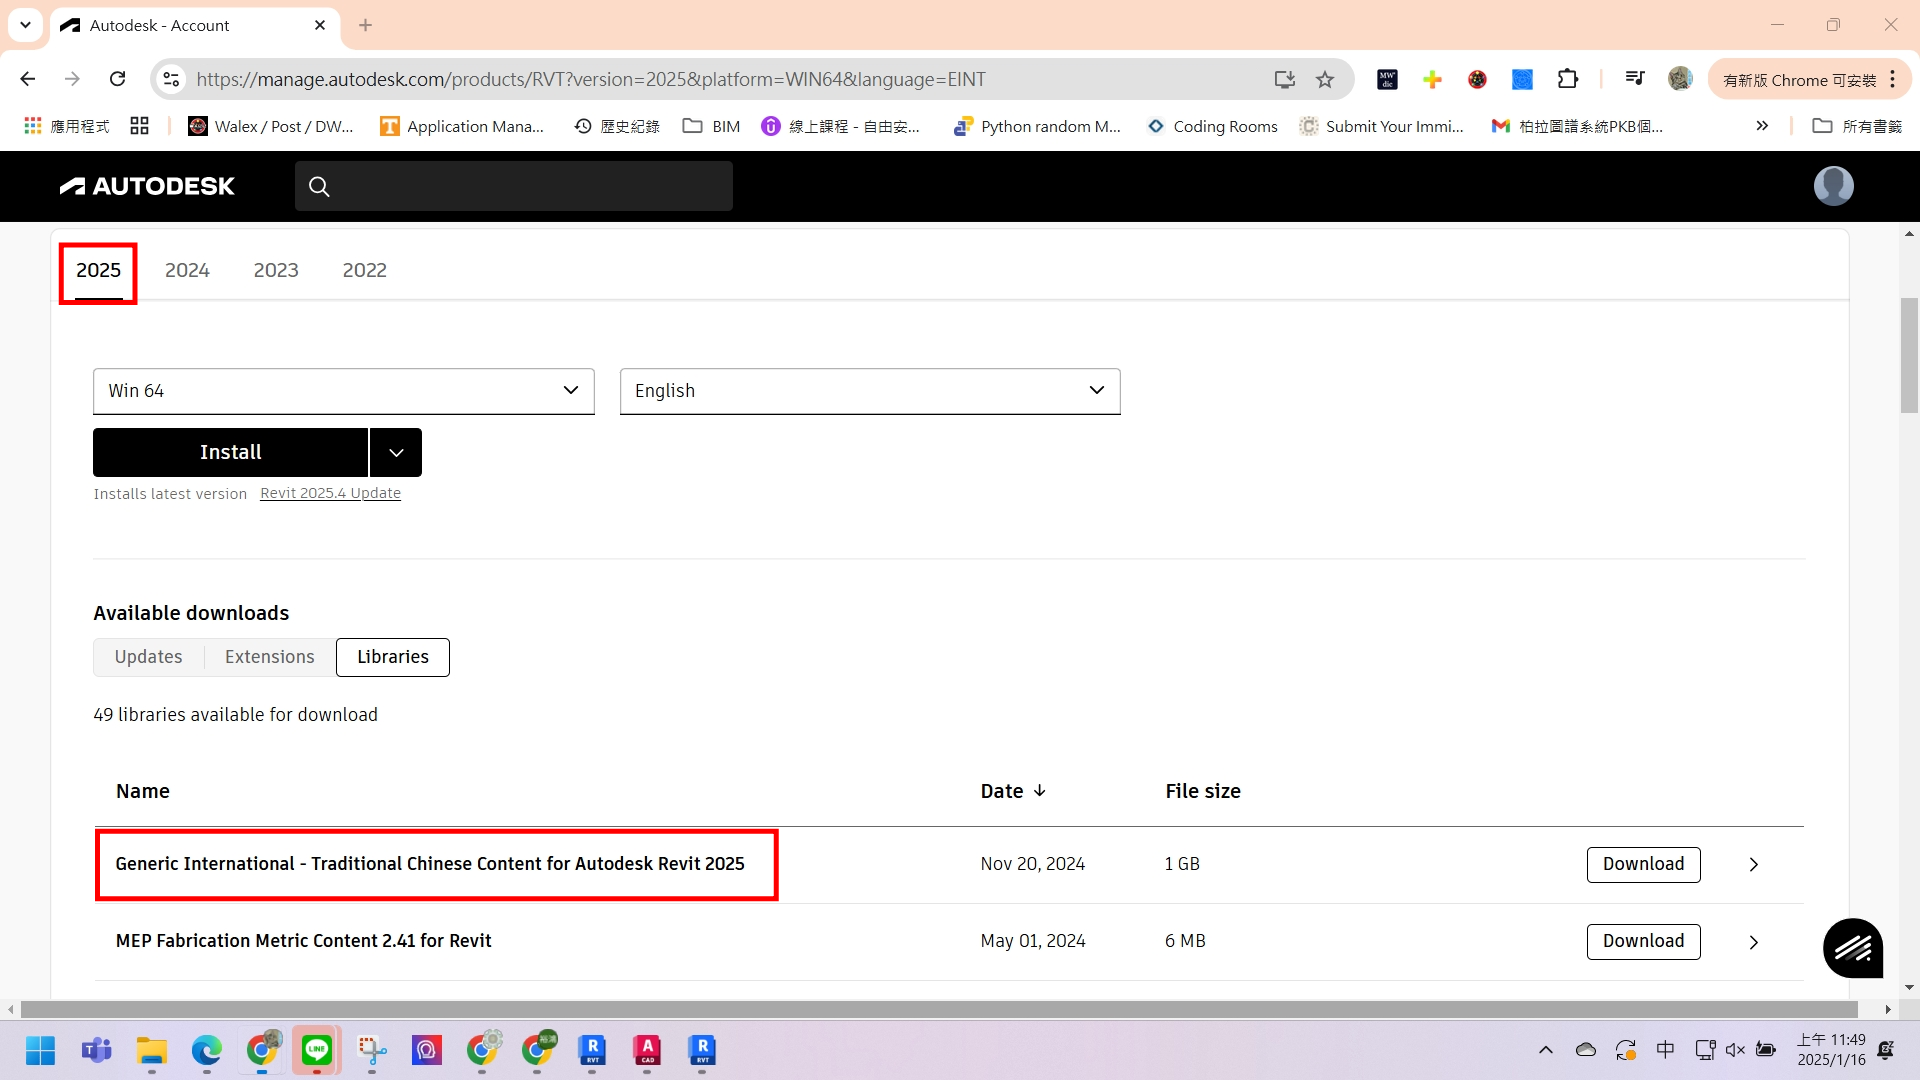Expand Install button options arrow
Viewport: 1920px width, 1080px height.
click(x=396, y=453)
